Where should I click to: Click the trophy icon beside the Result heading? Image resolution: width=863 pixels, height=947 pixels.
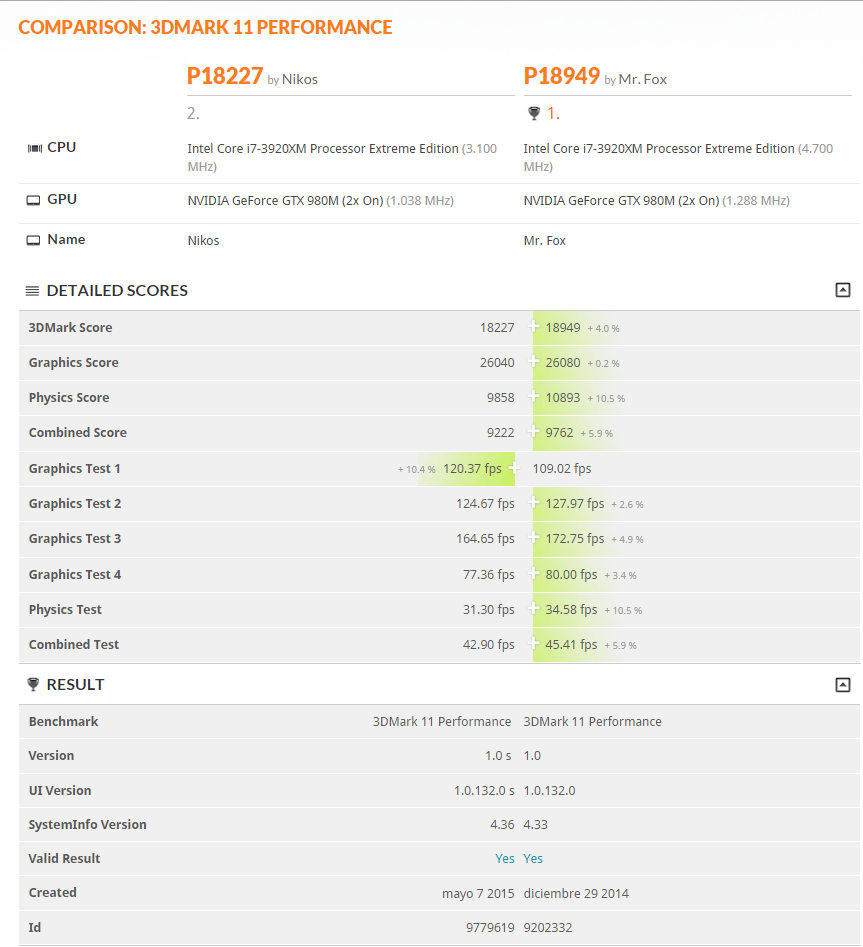[33, 685]
